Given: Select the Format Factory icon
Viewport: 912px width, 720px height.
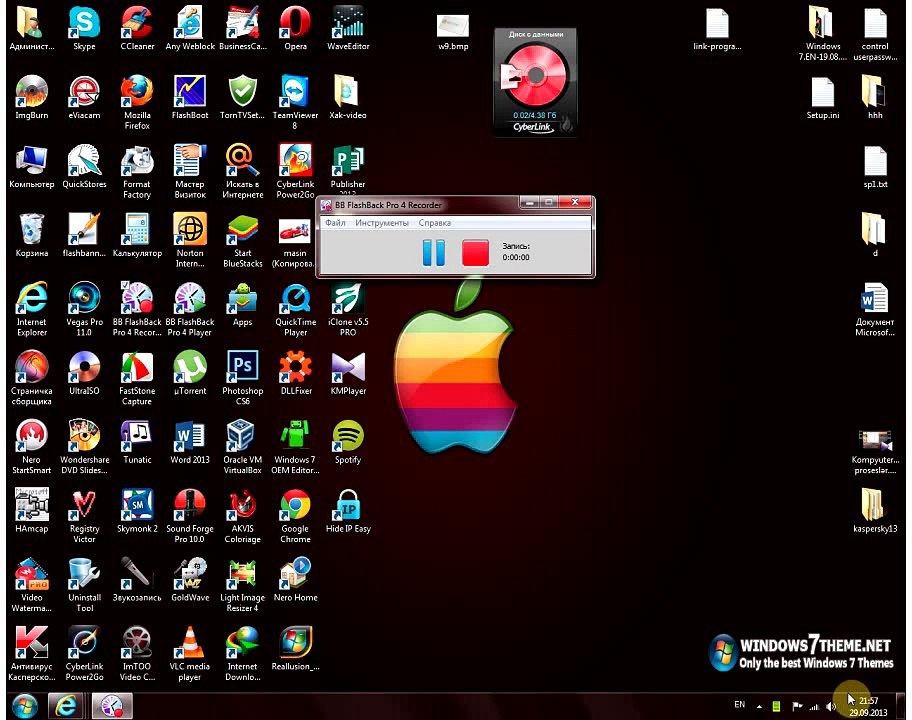Looking at the screenshot, I should tap(137, 171).
